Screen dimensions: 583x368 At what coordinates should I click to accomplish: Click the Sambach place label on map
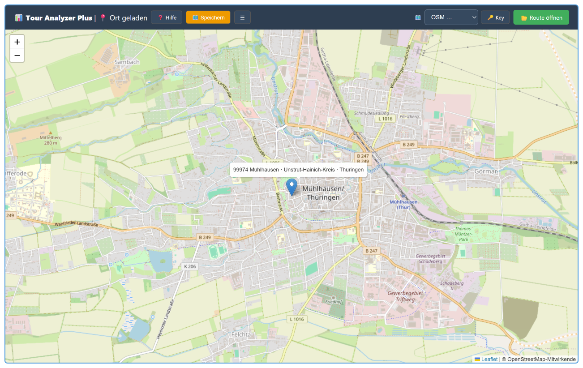tap(127, 62)
